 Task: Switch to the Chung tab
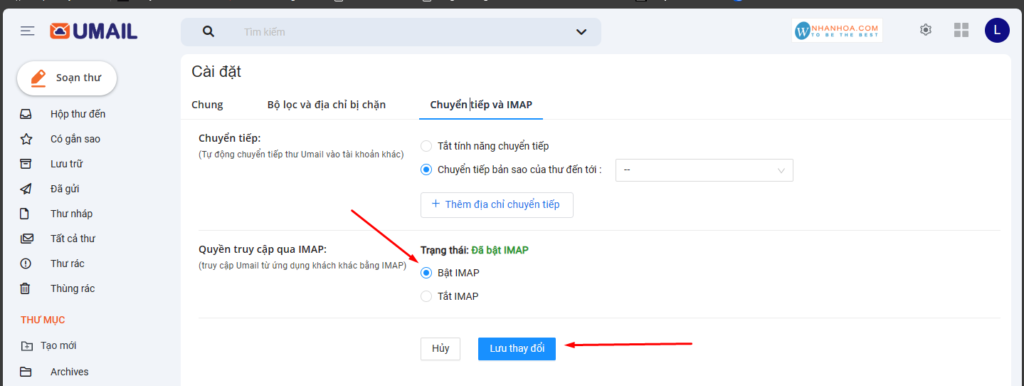click(x=207, y=105)
